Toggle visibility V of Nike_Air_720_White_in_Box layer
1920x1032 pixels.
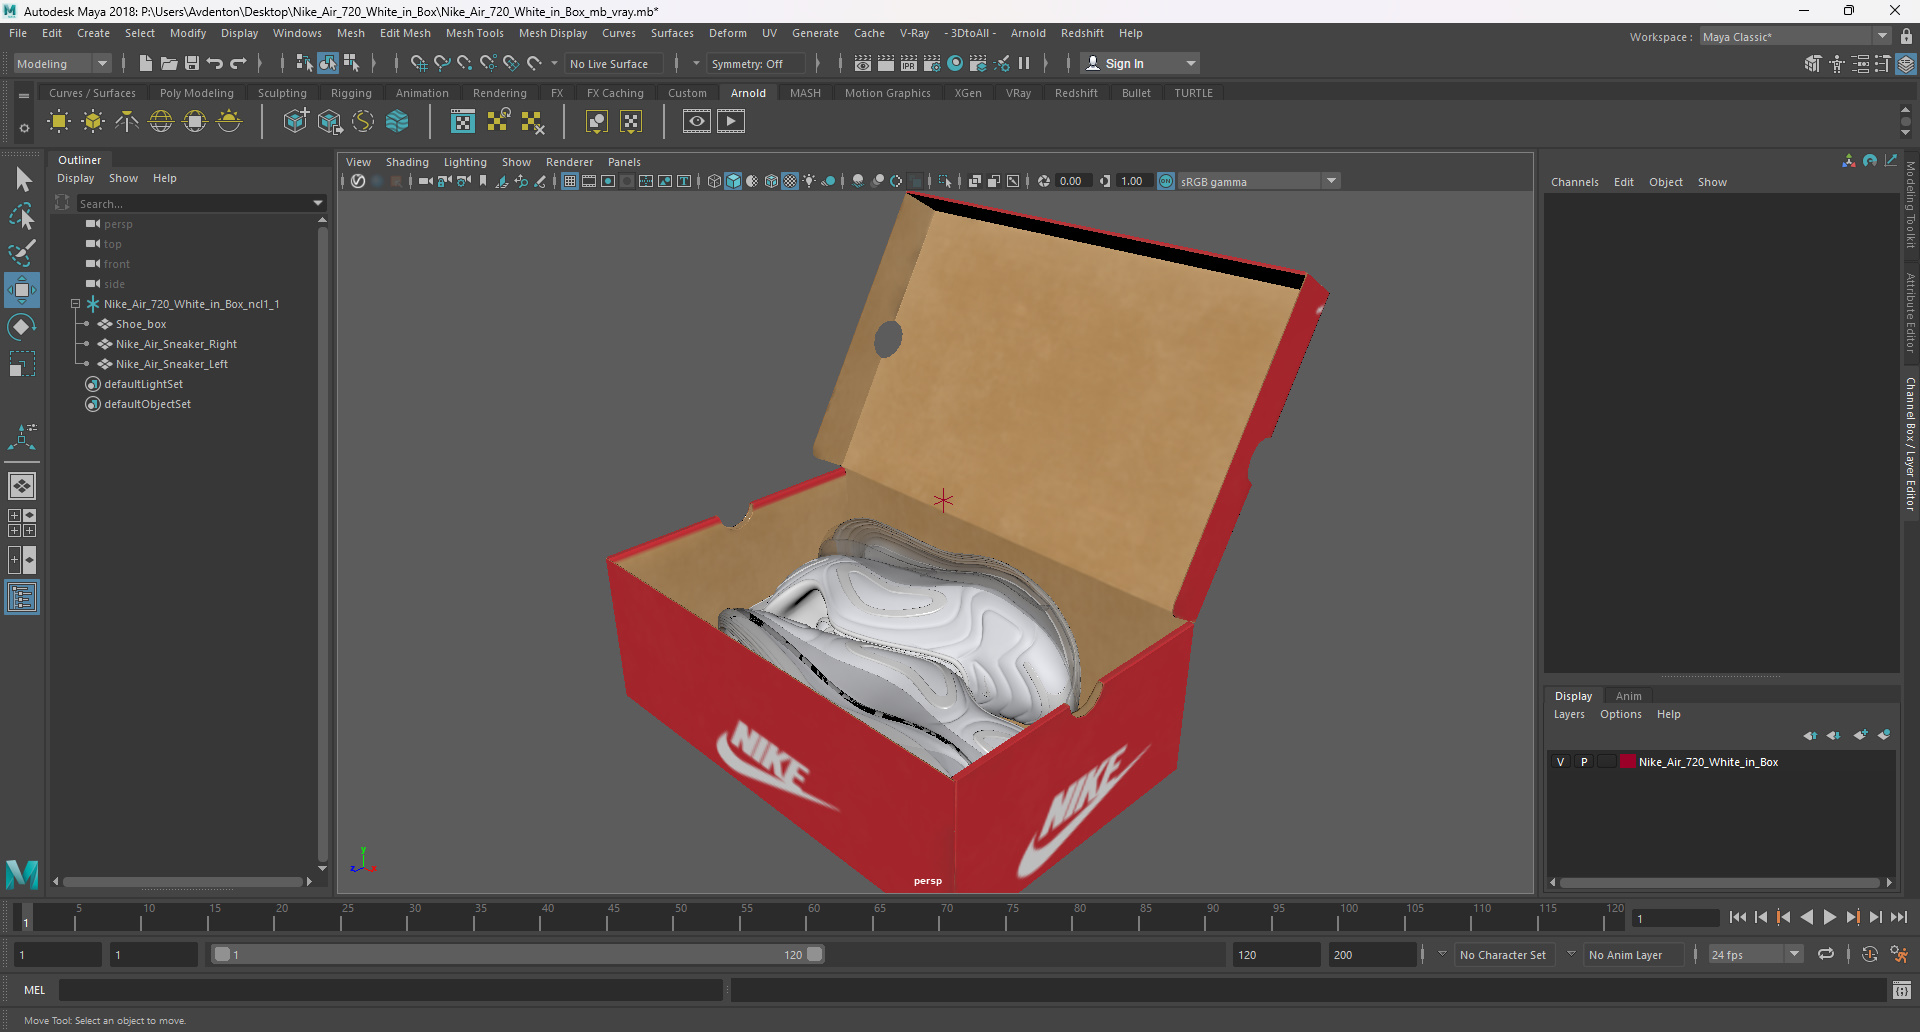pos(1560,762)
